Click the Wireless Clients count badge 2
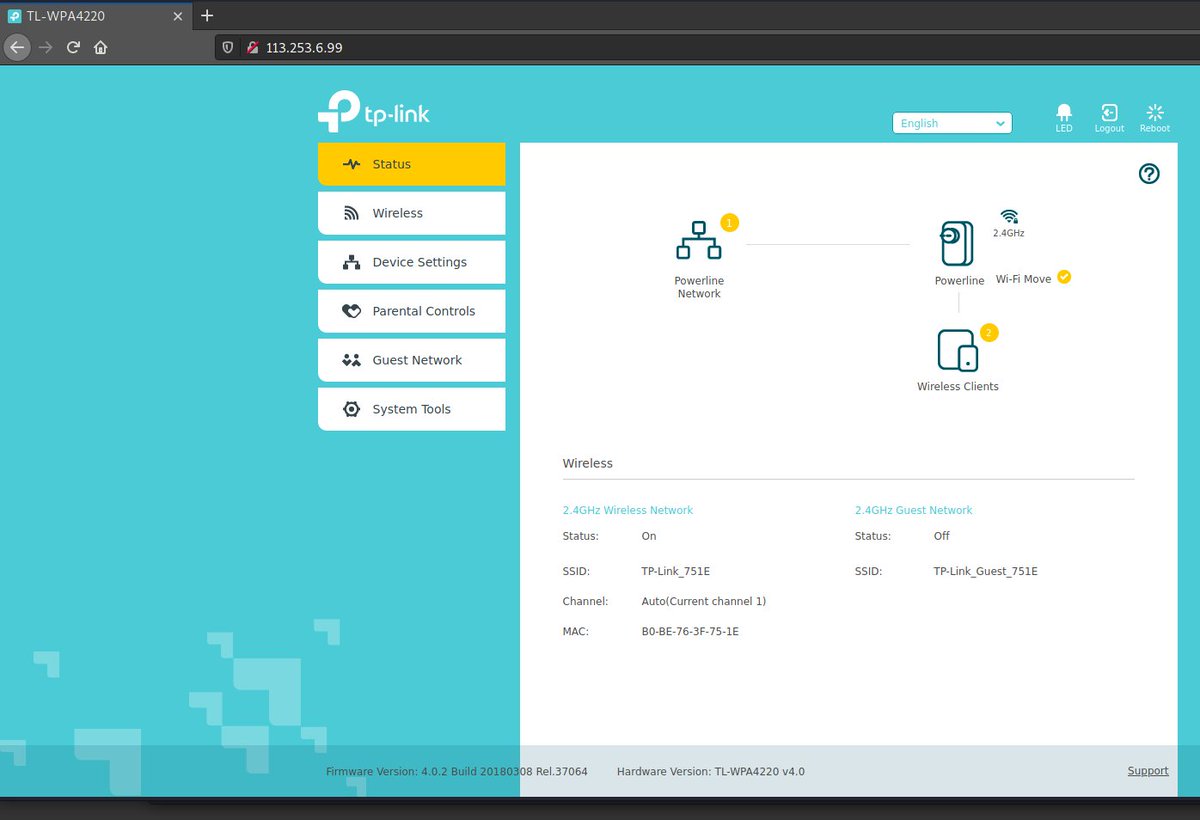 click(989, 332)
